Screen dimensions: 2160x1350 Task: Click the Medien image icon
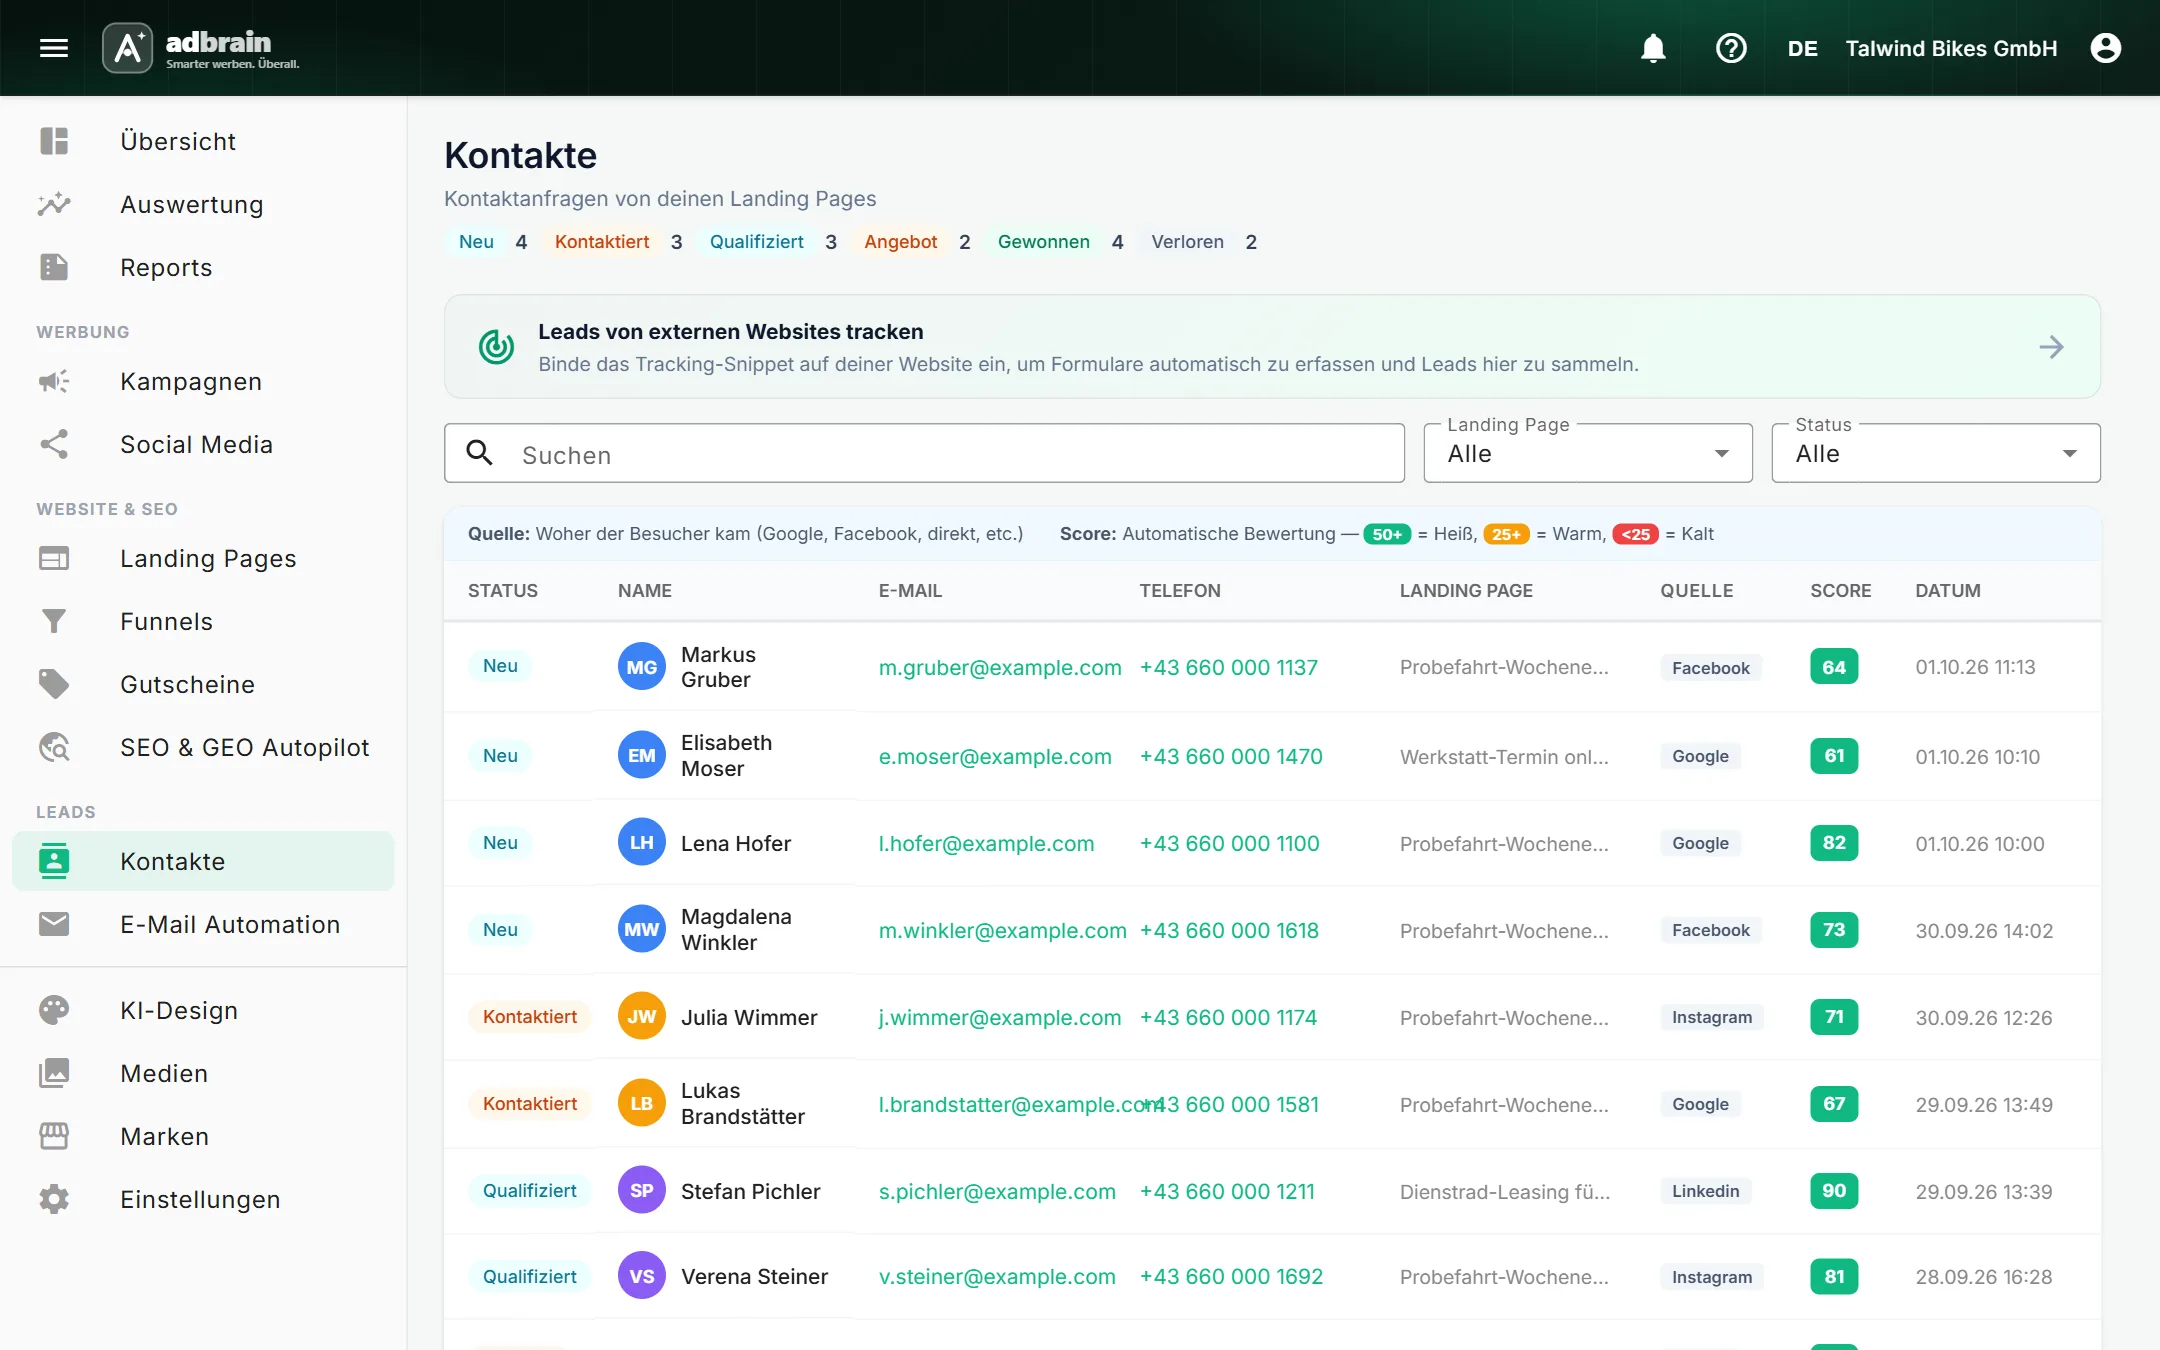[x=54, y=1073]
